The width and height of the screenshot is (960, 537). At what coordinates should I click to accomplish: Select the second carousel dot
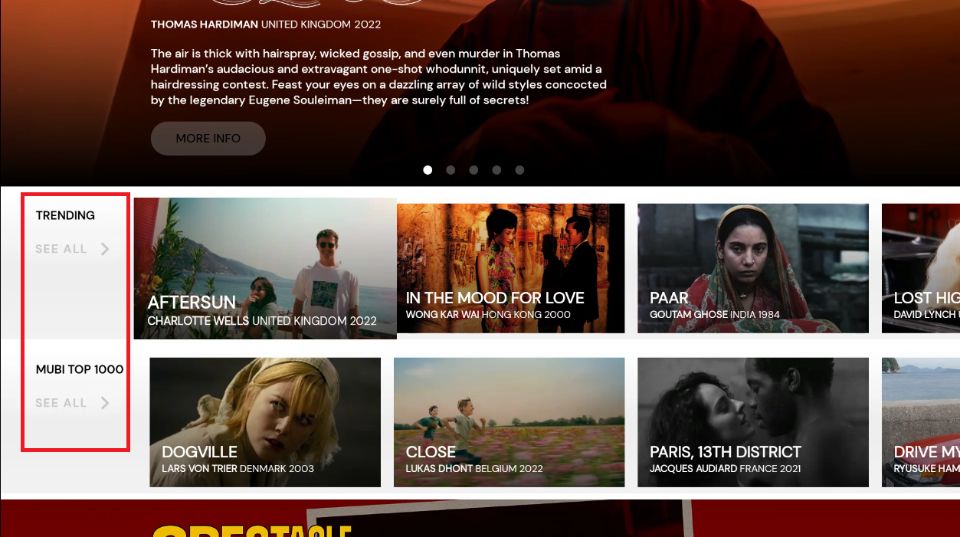[451, 170]
